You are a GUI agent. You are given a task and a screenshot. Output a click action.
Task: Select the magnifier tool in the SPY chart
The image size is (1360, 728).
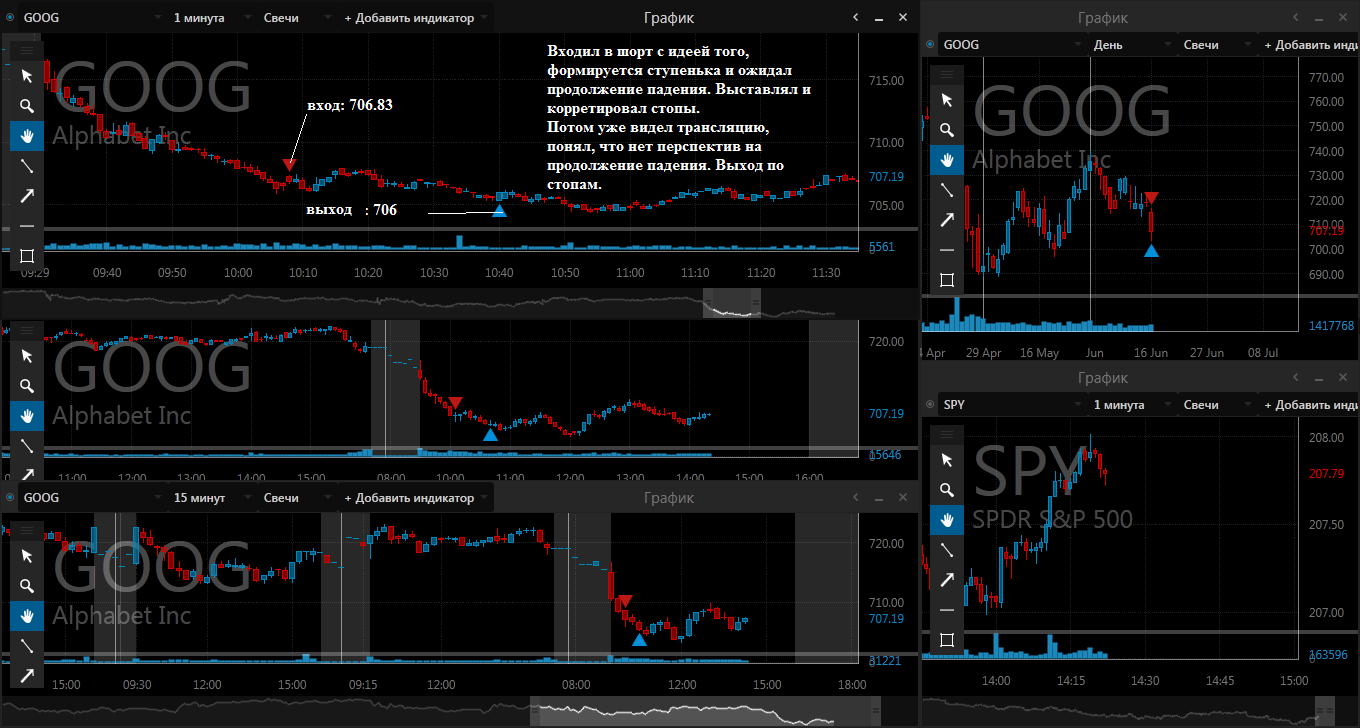(x=947, y=490)
